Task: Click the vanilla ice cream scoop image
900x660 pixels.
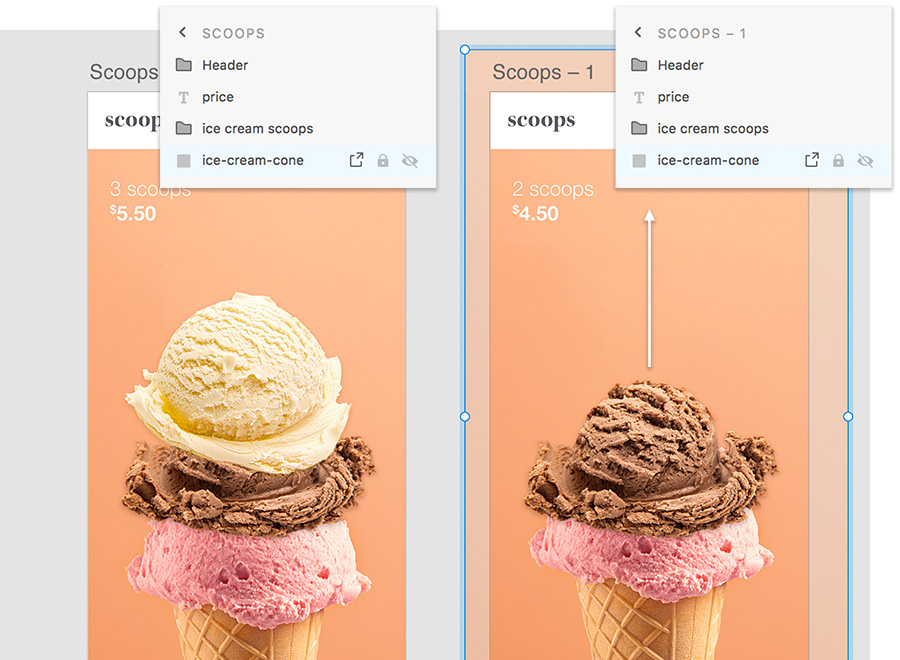Action: coord(238,382)
